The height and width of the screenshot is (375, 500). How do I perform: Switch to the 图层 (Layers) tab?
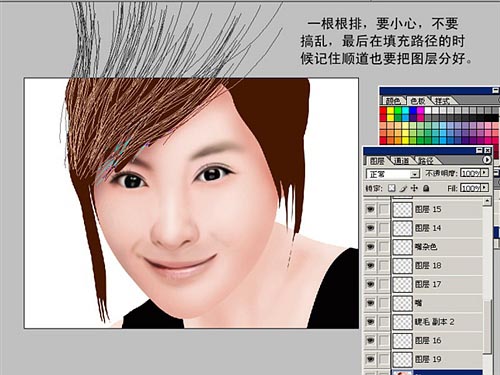377,161
